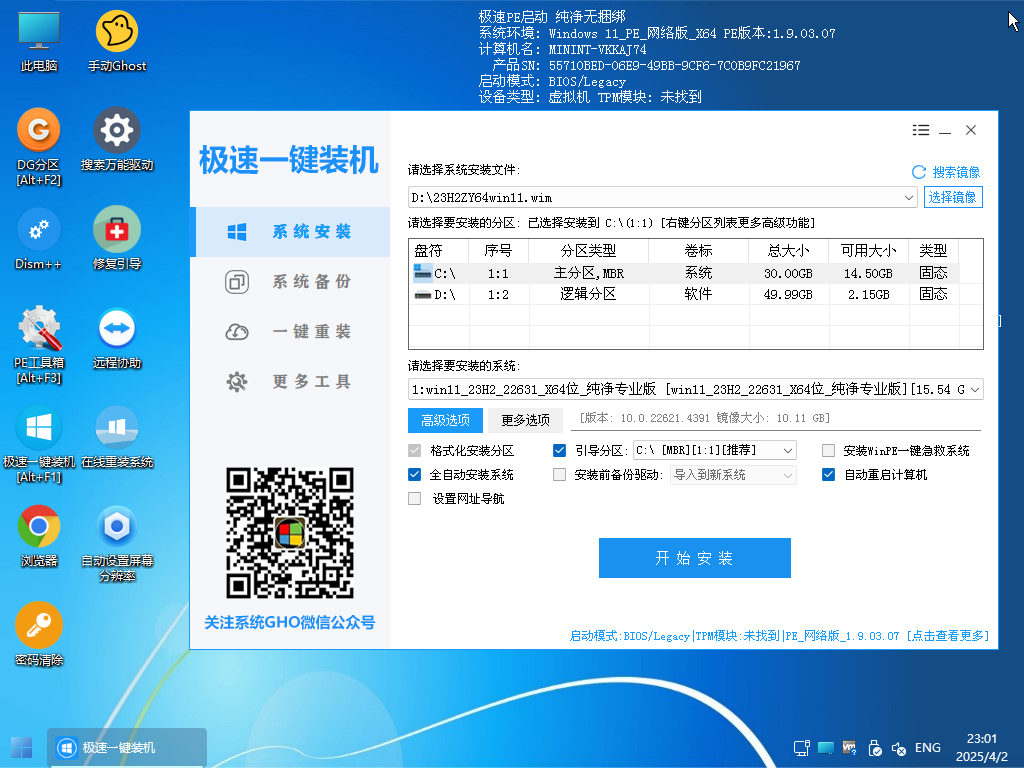Click the blue monitor tray icon
The image size is (1024, 768).
point(825,748)
